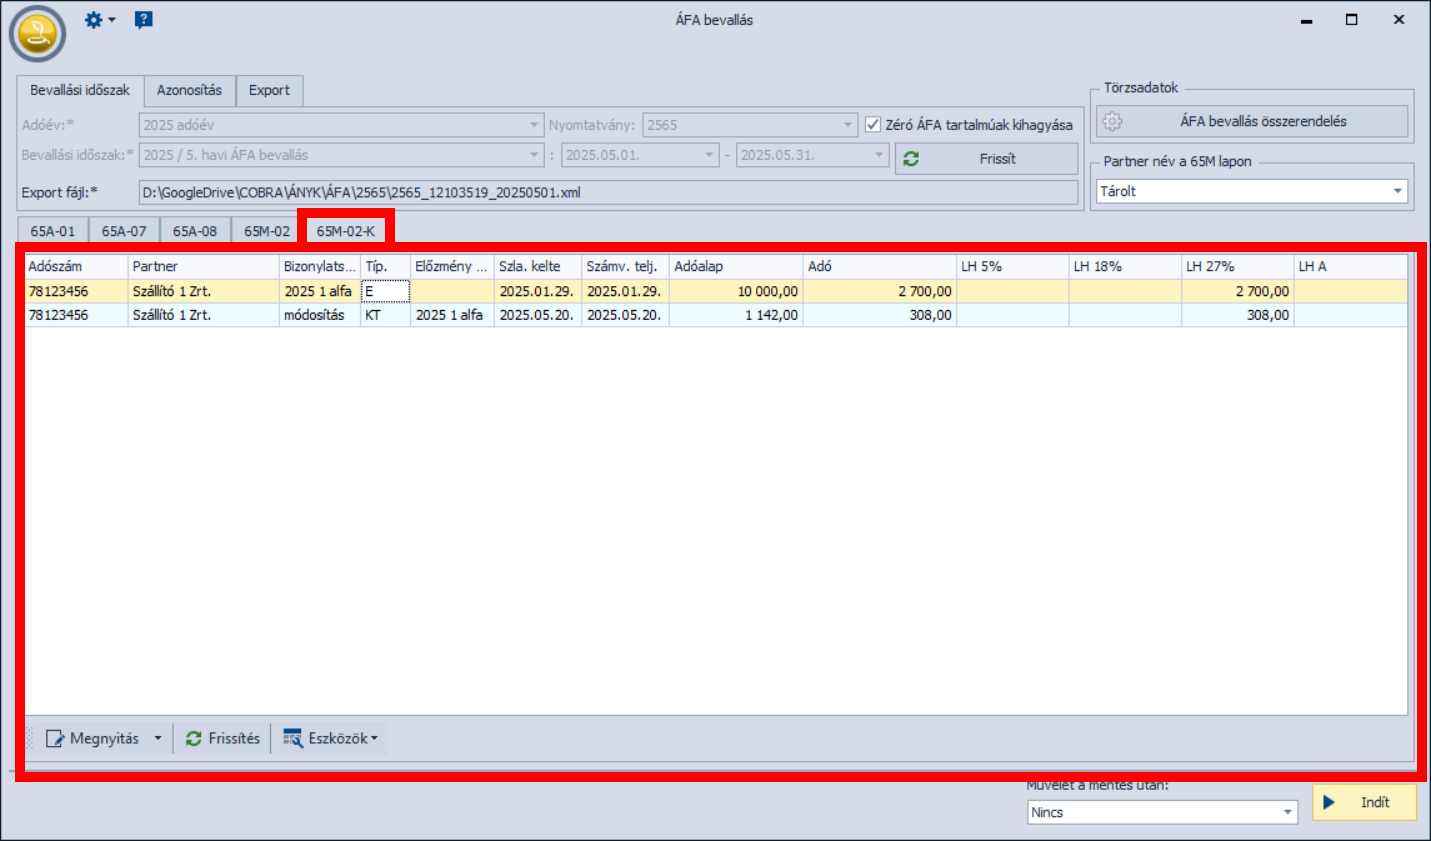Sort by the Adóalap column header
The height and width of the screenshot is (841, 1431).
click(x=734, y=267)
